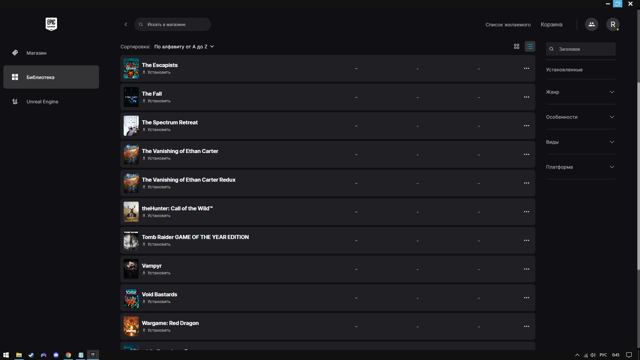Screen dimensions: 640x360
Task: Click Epic Games Launcher taskbar icon
Action: (x=93, y=355)
